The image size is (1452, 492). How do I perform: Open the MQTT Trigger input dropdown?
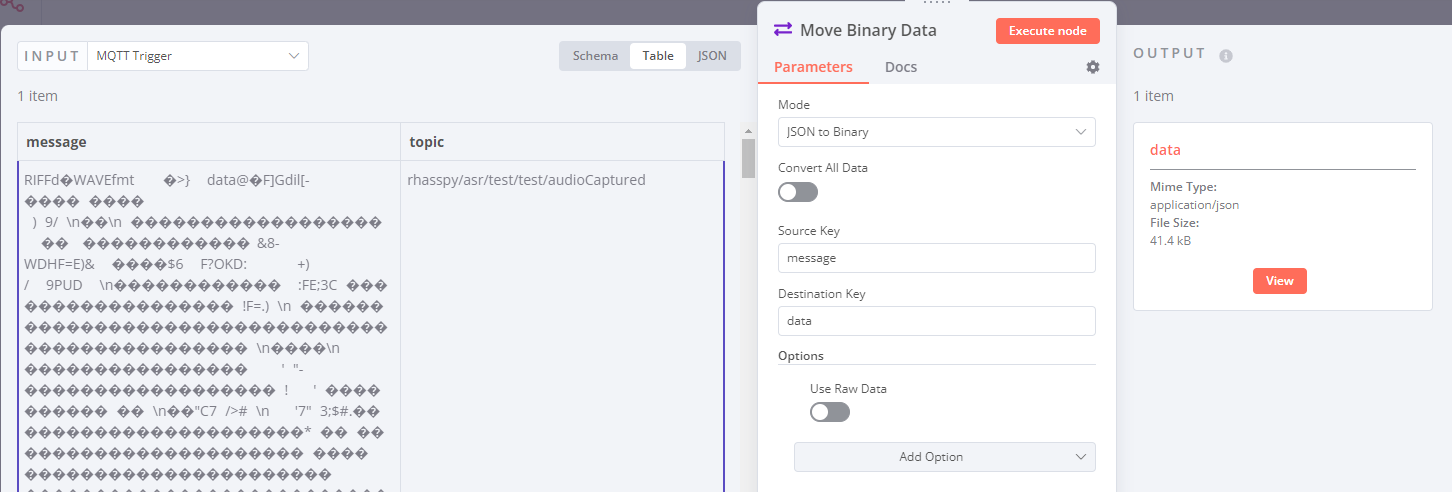tap(198, 56)
